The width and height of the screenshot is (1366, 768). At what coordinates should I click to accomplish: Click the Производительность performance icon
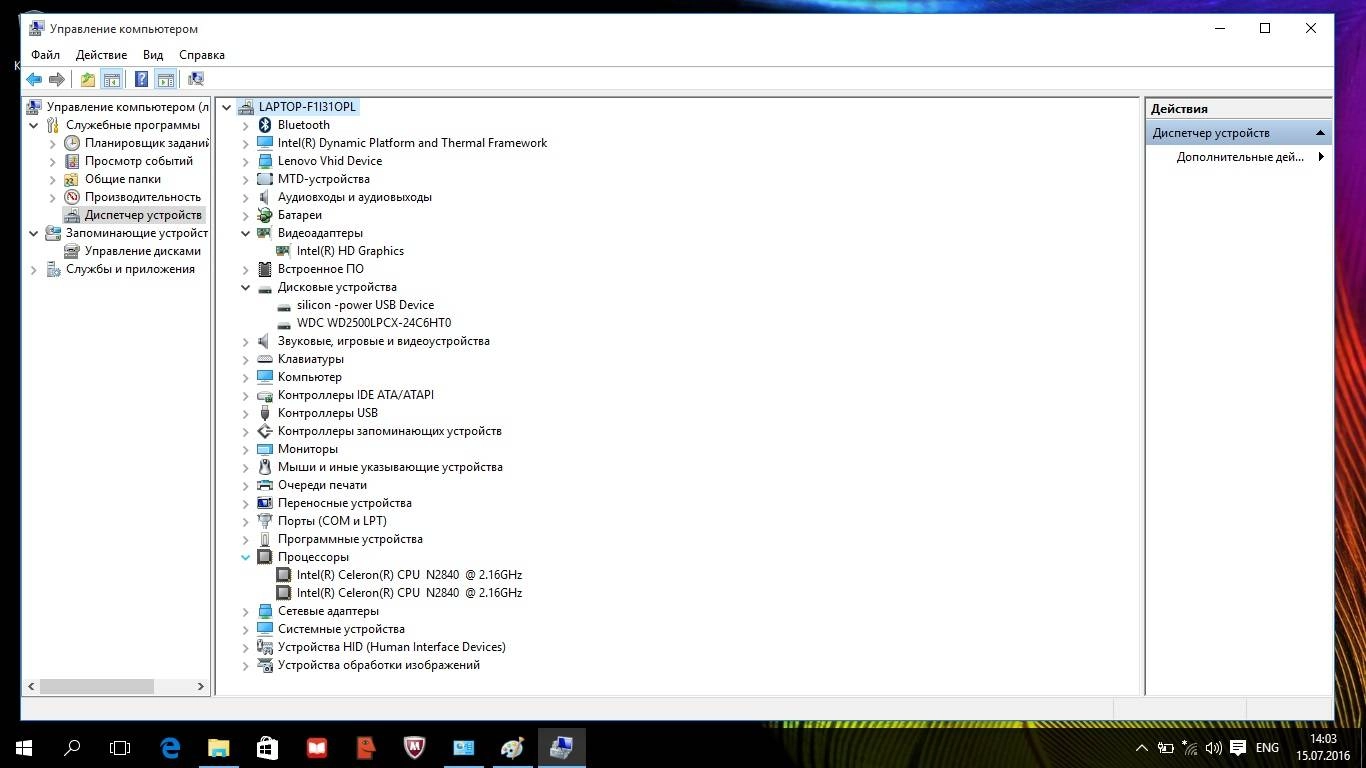72,197
